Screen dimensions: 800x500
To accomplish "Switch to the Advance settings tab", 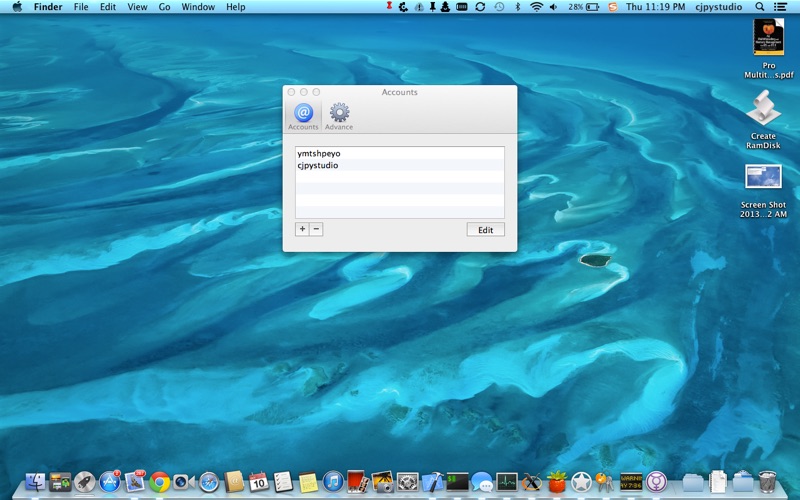I will point(339,116).
